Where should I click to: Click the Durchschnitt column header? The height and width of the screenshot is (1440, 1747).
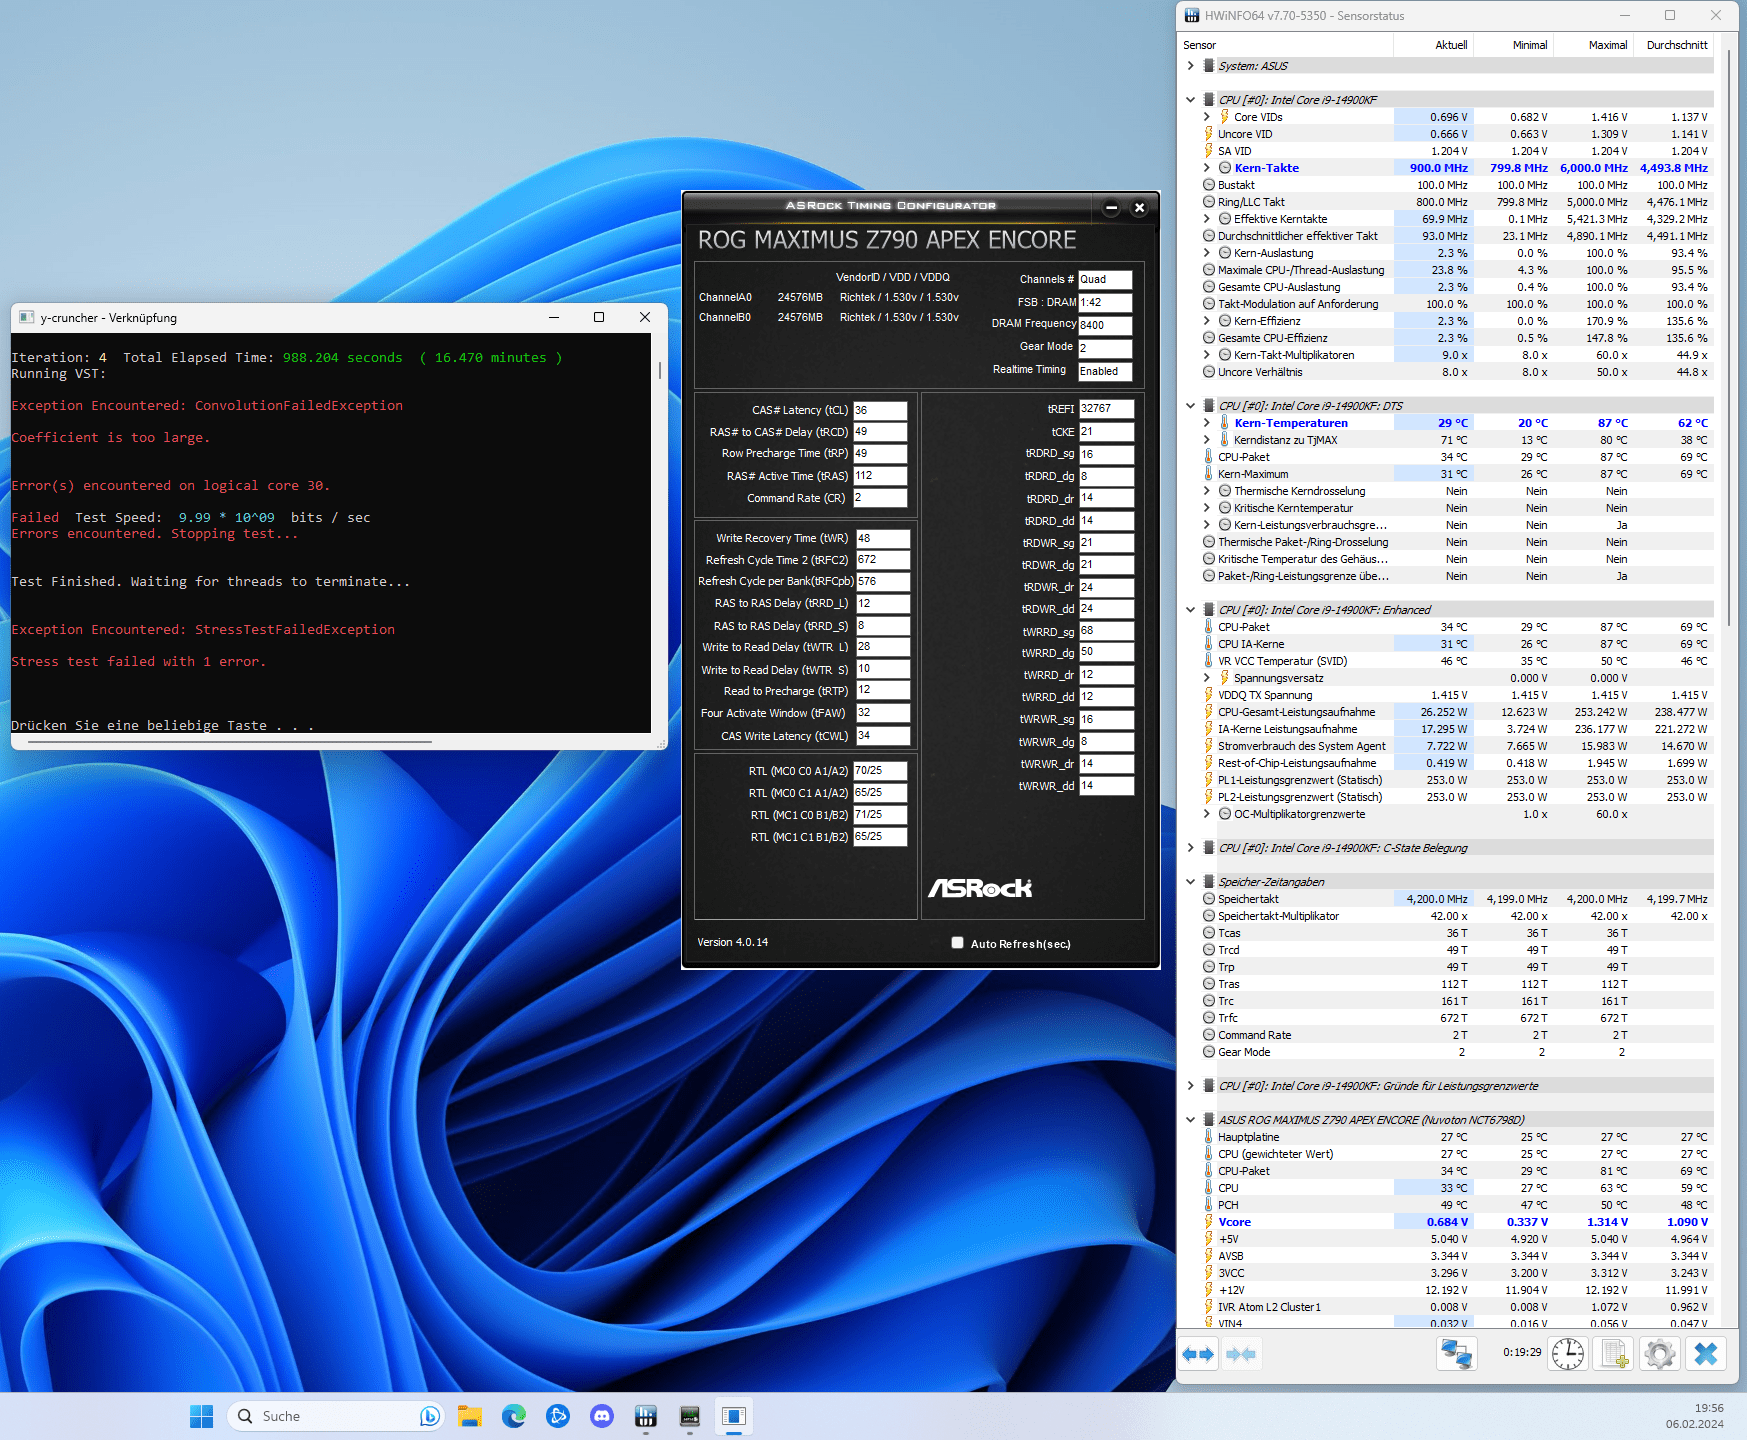tap(1676, 45)
